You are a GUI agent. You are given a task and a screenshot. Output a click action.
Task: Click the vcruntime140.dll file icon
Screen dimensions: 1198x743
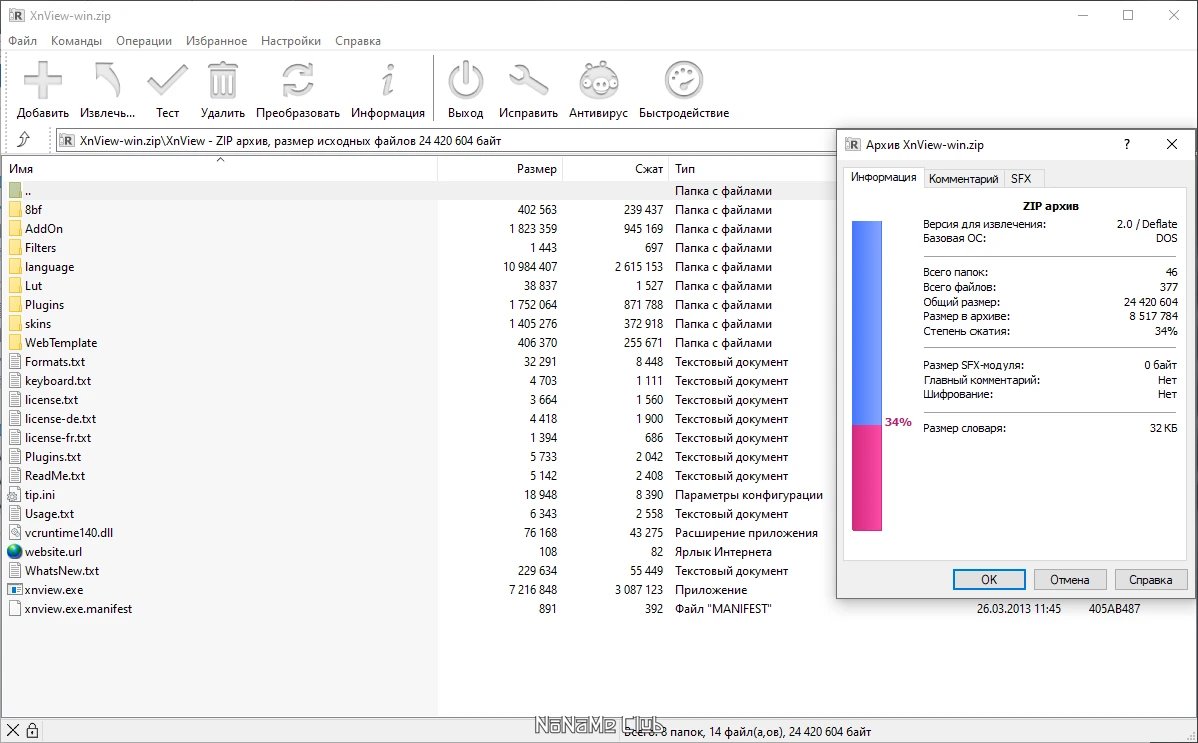[15, 533]
